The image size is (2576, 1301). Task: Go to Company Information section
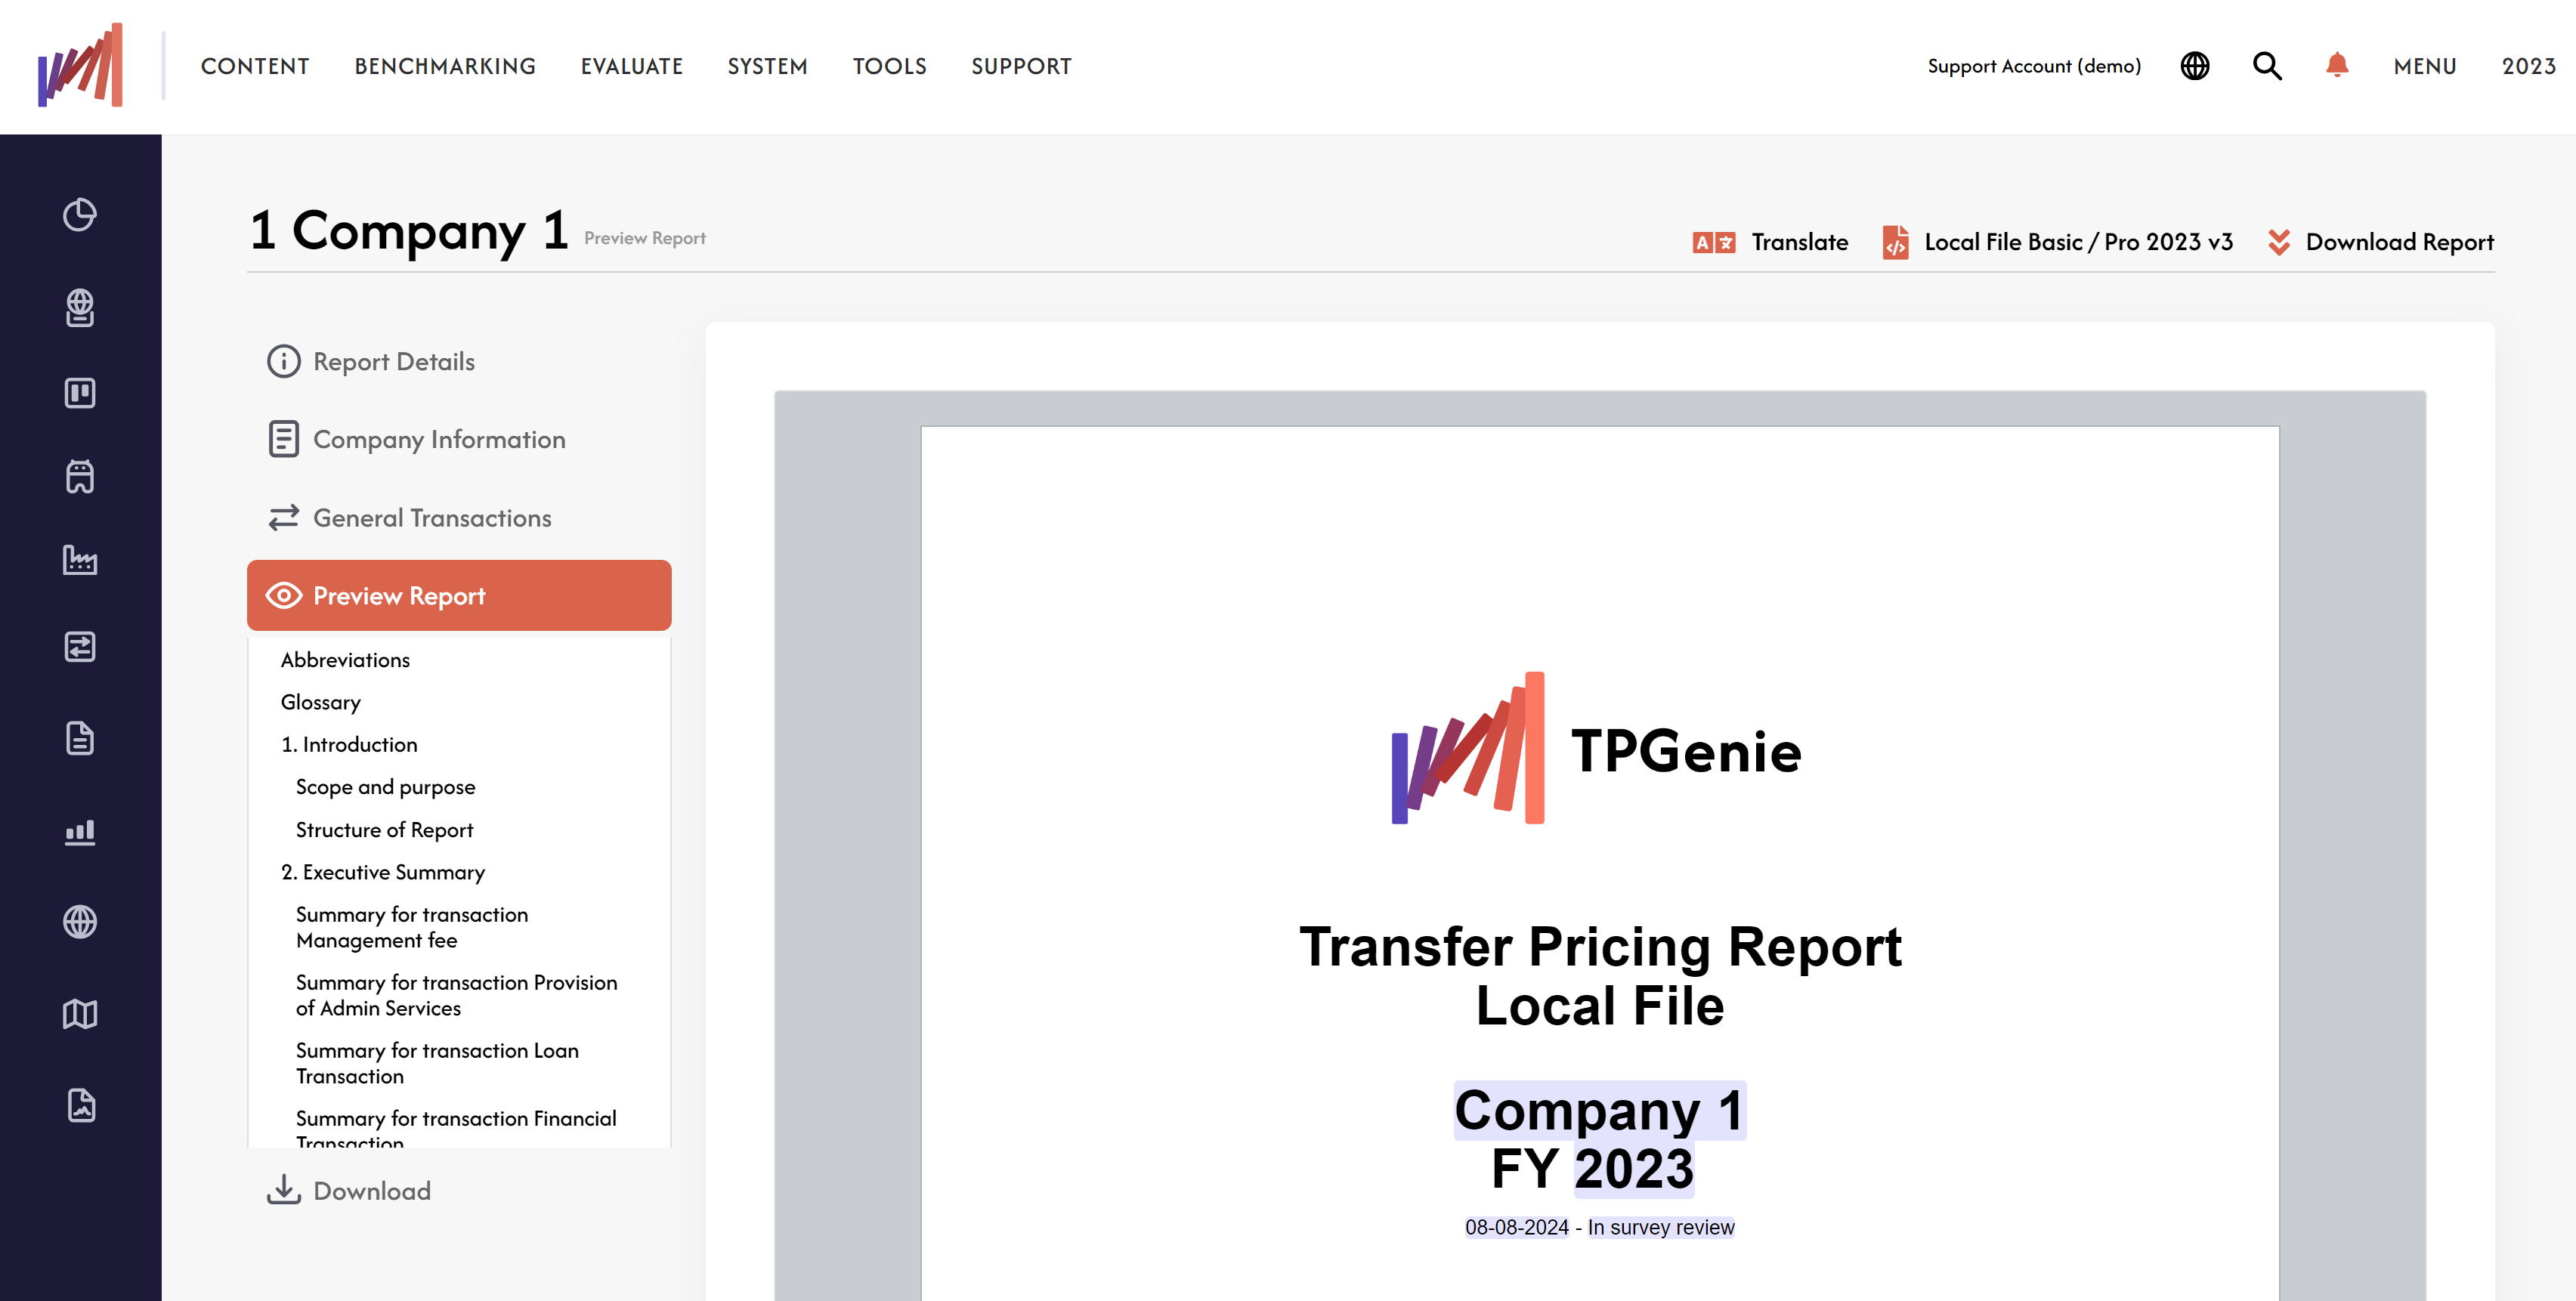(x=439, y=439)
